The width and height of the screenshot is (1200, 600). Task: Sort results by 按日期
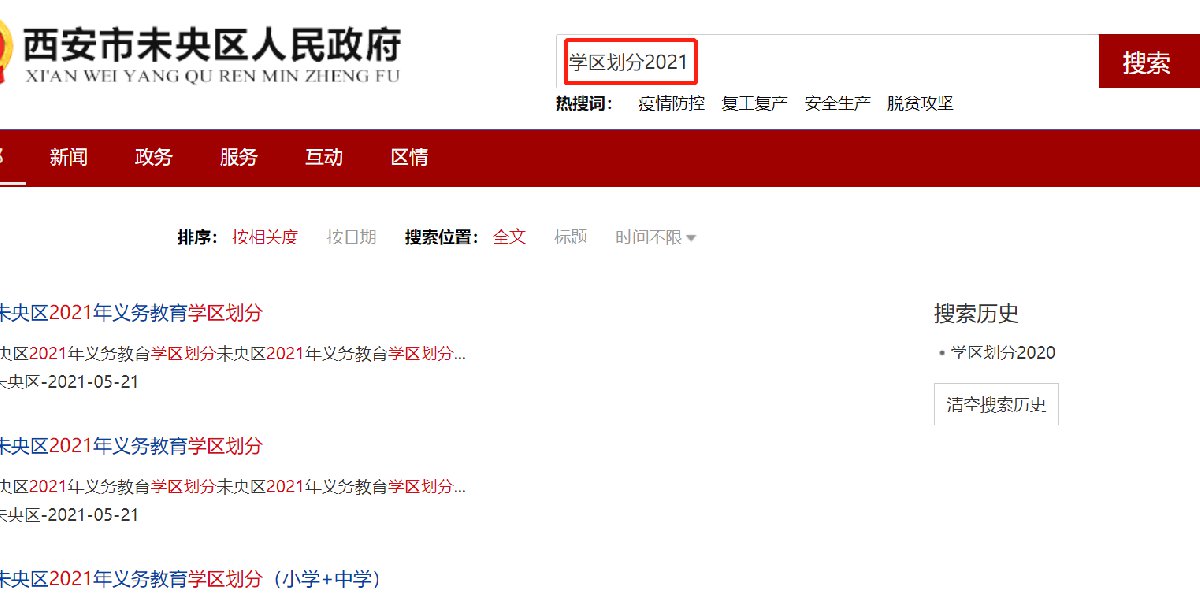pyautogui.click(x=351, y=237)
